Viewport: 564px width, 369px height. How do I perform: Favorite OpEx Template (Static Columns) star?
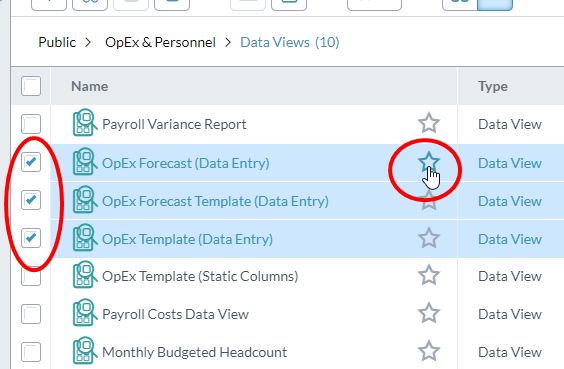coord(429,275)
